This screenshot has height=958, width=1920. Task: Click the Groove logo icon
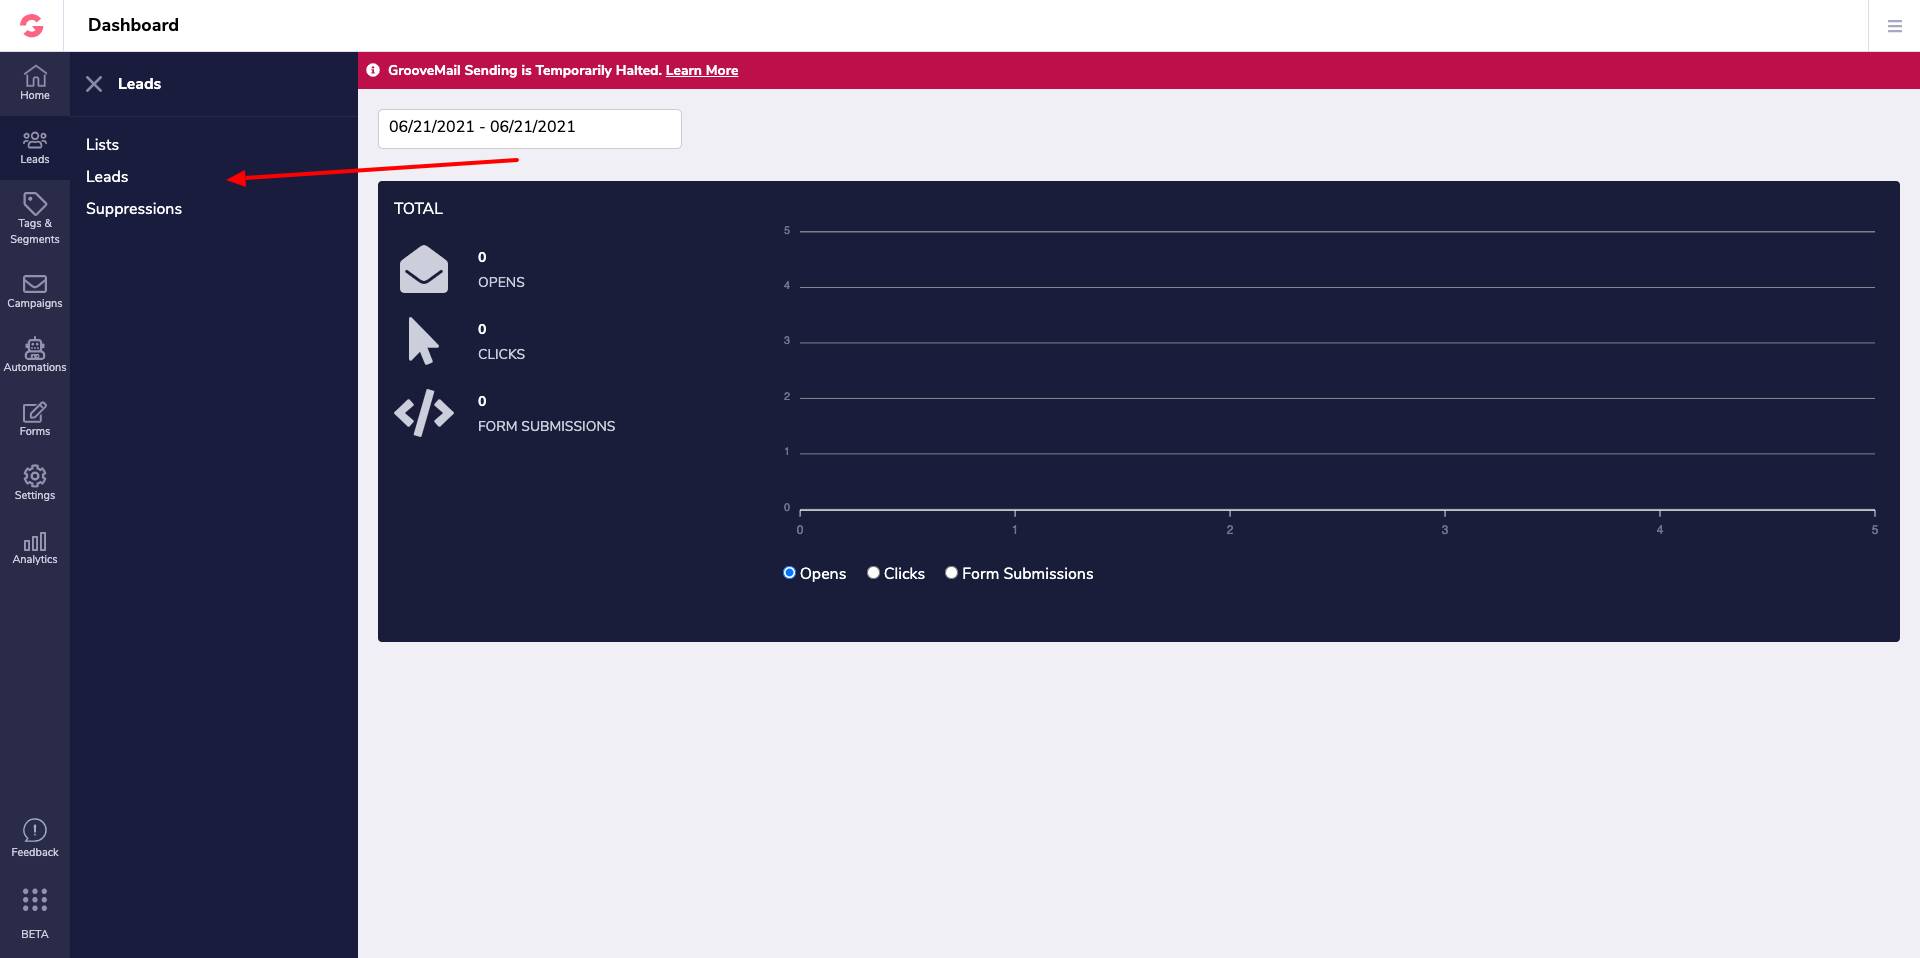(x=32, y=26)
